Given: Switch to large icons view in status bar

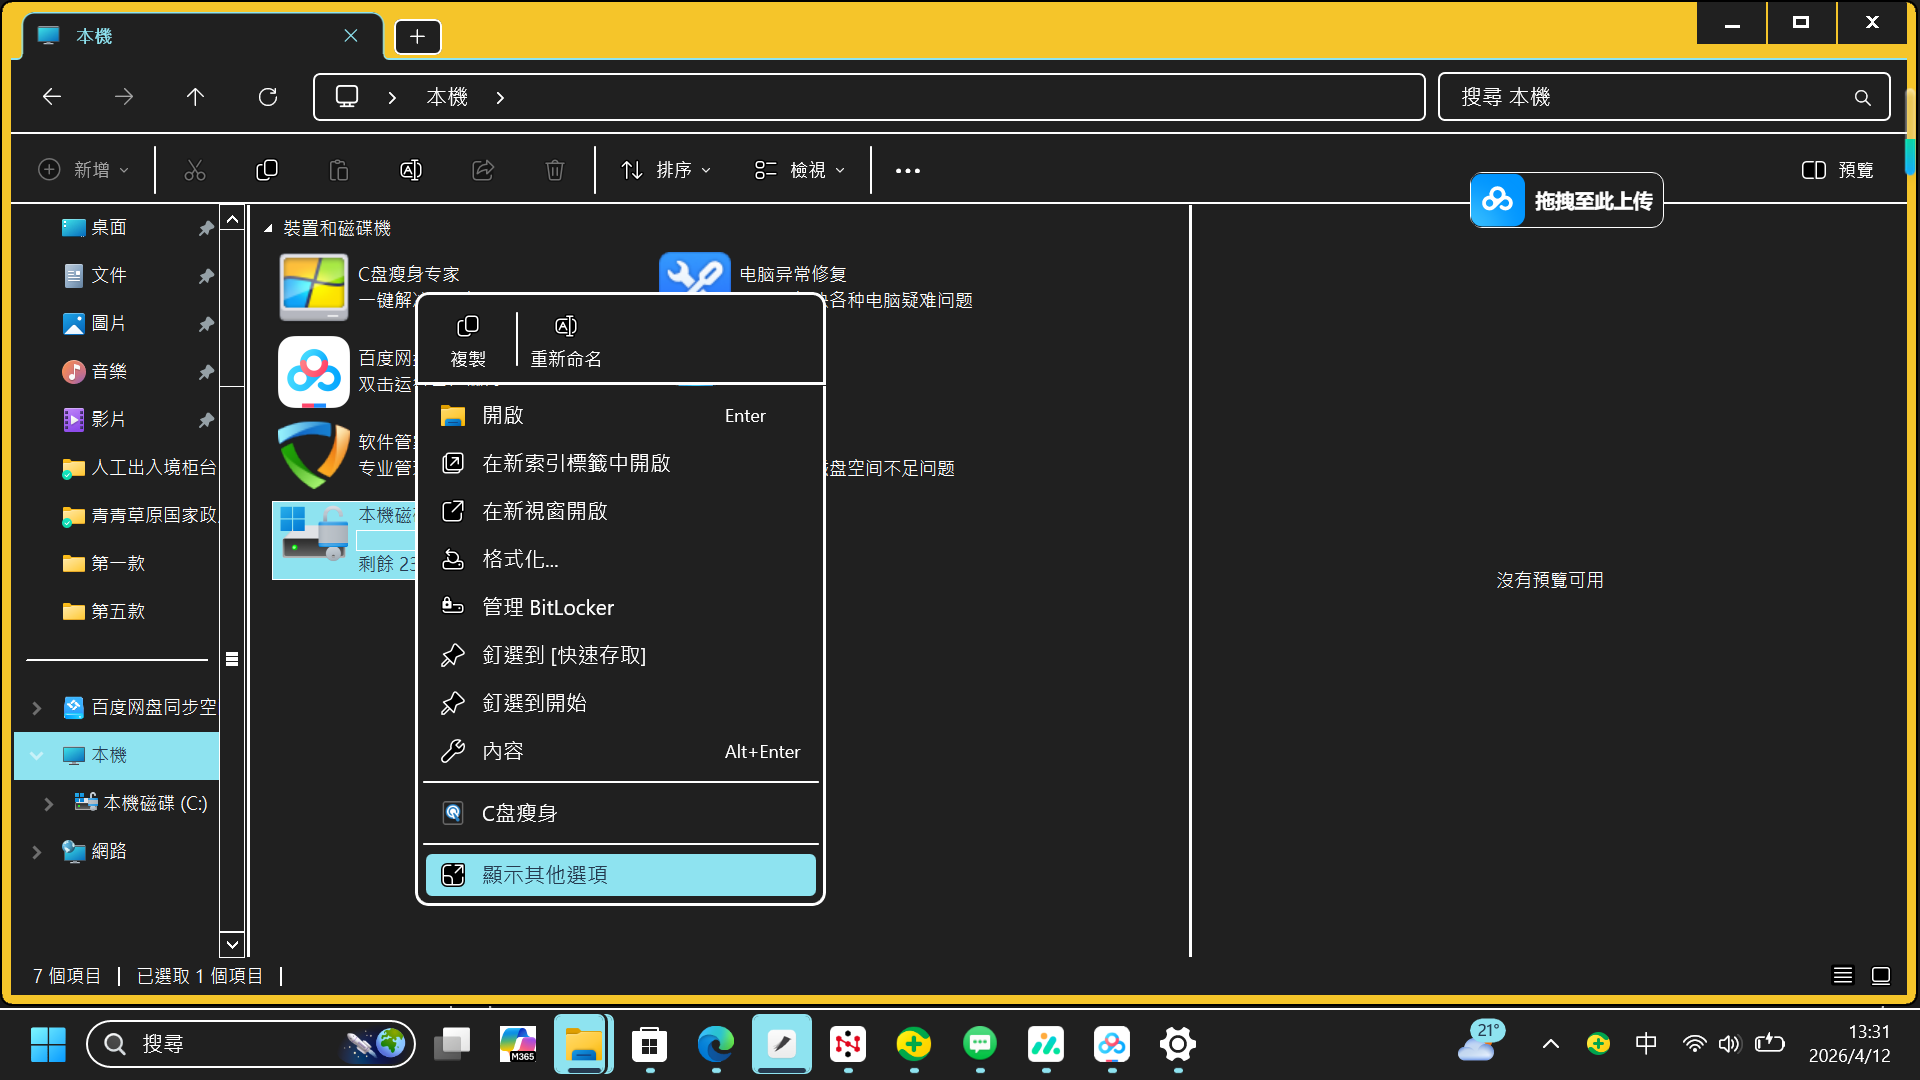Looking at the screenshot, I should (1881, 975).
